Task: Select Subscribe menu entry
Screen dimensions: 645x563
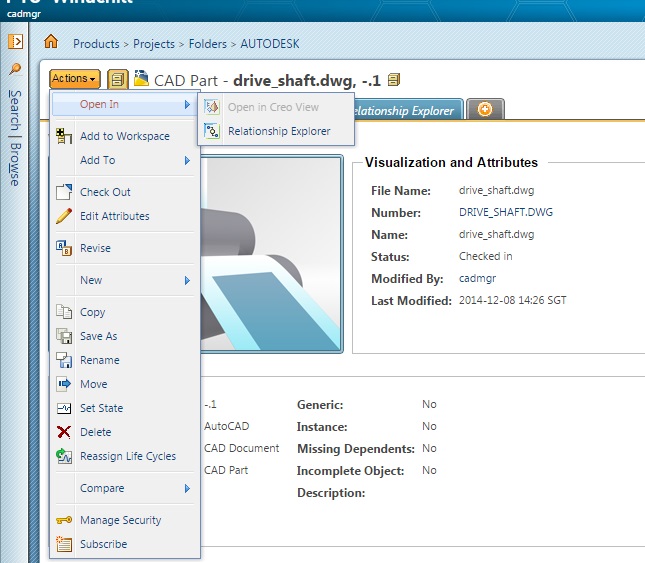Action: click(125, 544)
